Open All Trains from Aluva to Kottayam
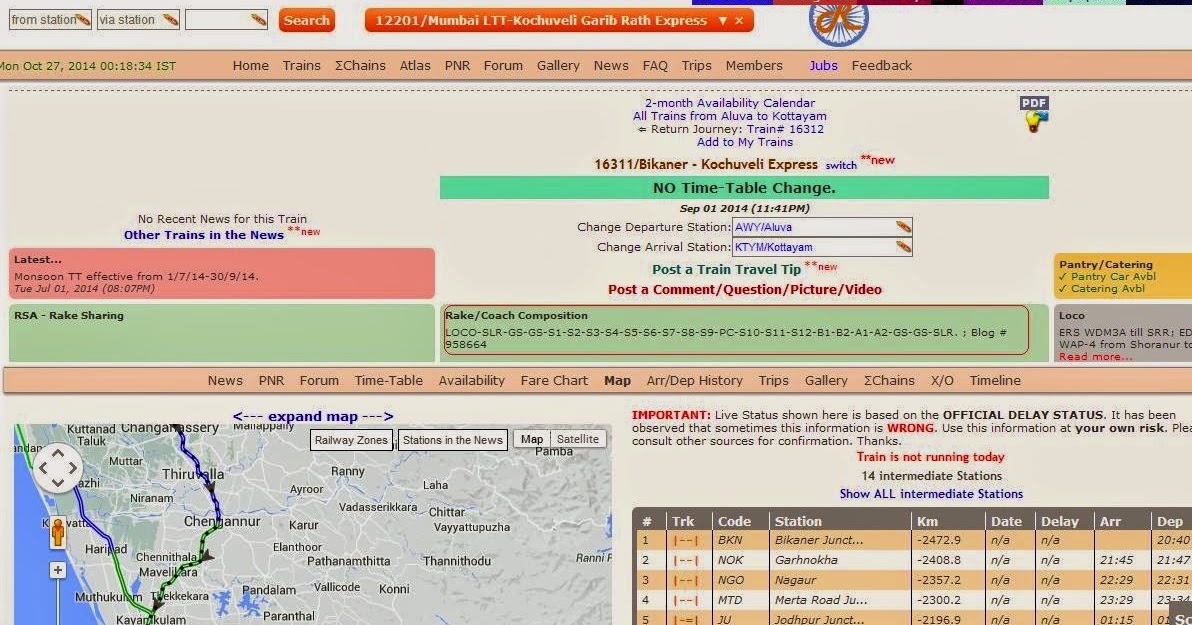Image resolution: width=1192 pixels, height=625 pixels. [730, 116]
